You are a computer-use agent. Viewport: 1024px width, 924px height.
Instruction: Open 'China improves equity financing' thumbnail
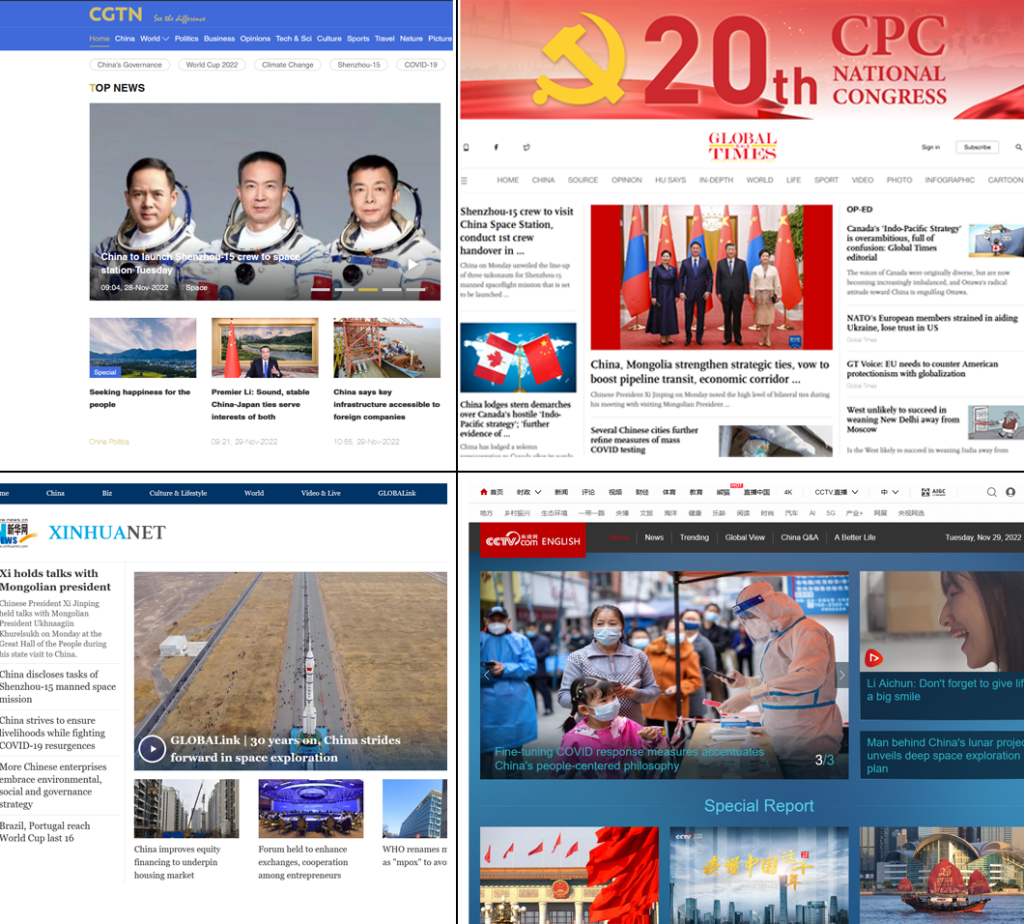click(x=187, y=808)
